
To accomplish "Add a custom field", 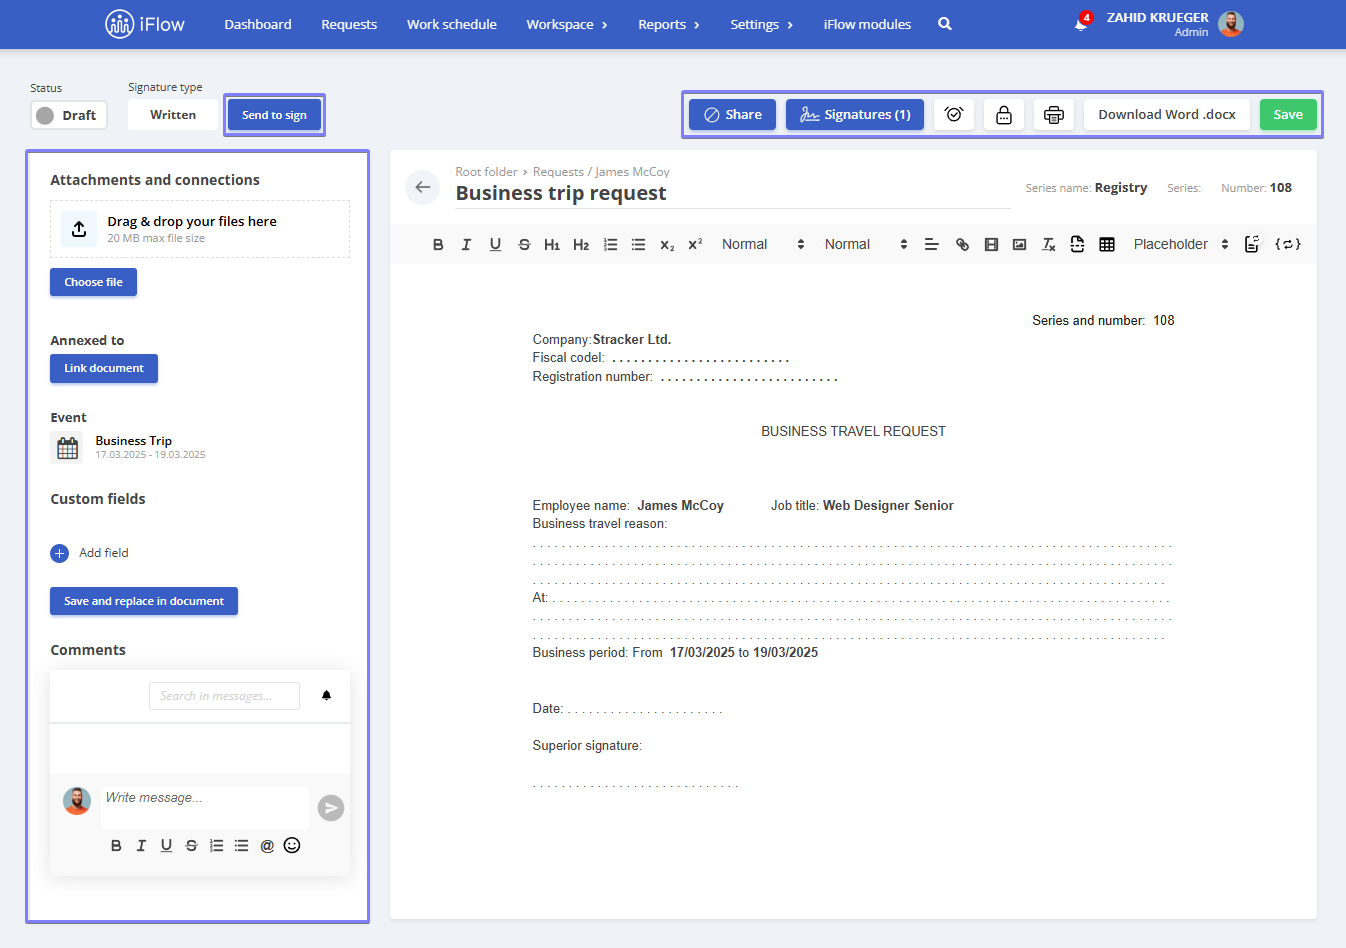I will click(89, 553).
